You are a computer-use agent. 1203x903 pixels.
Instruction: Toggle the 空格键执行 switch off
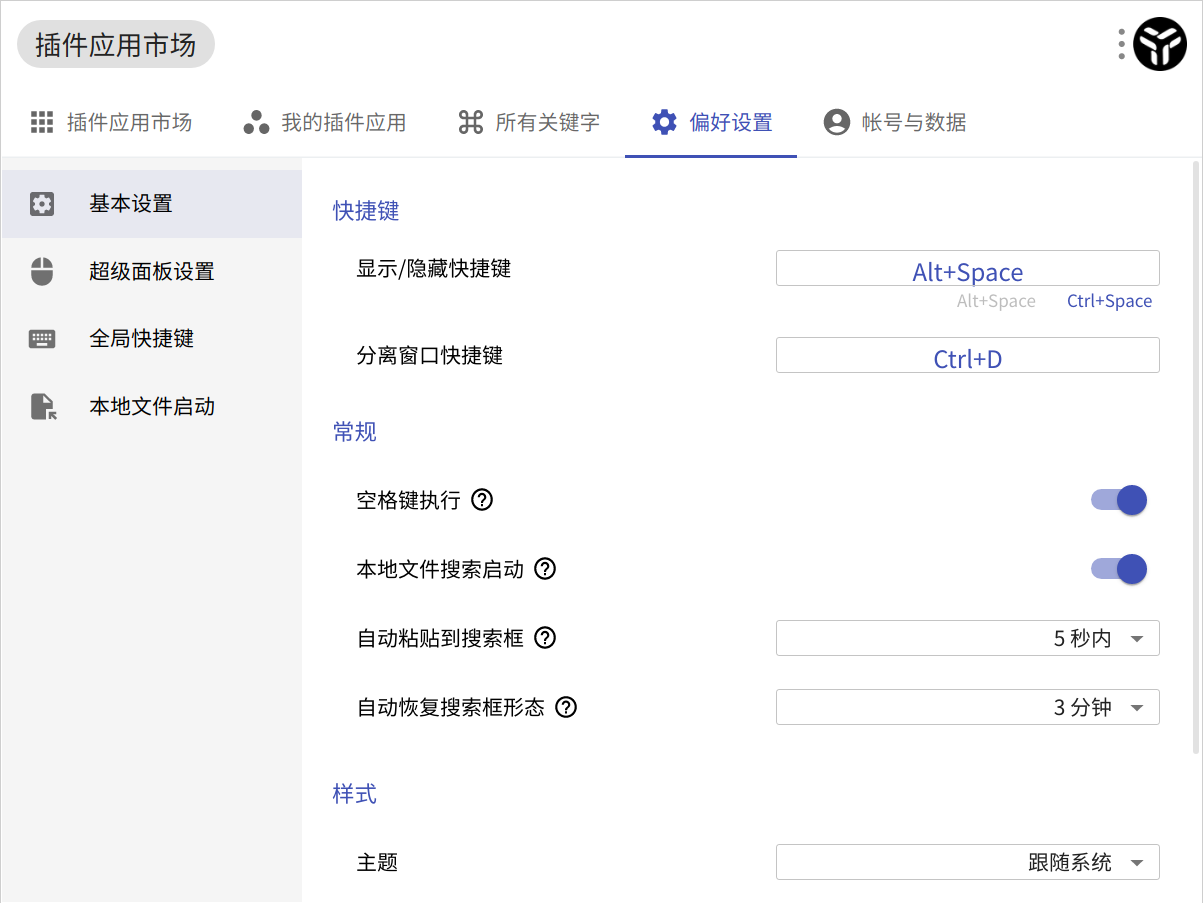pyautogui.click(x=1120, y=500)
